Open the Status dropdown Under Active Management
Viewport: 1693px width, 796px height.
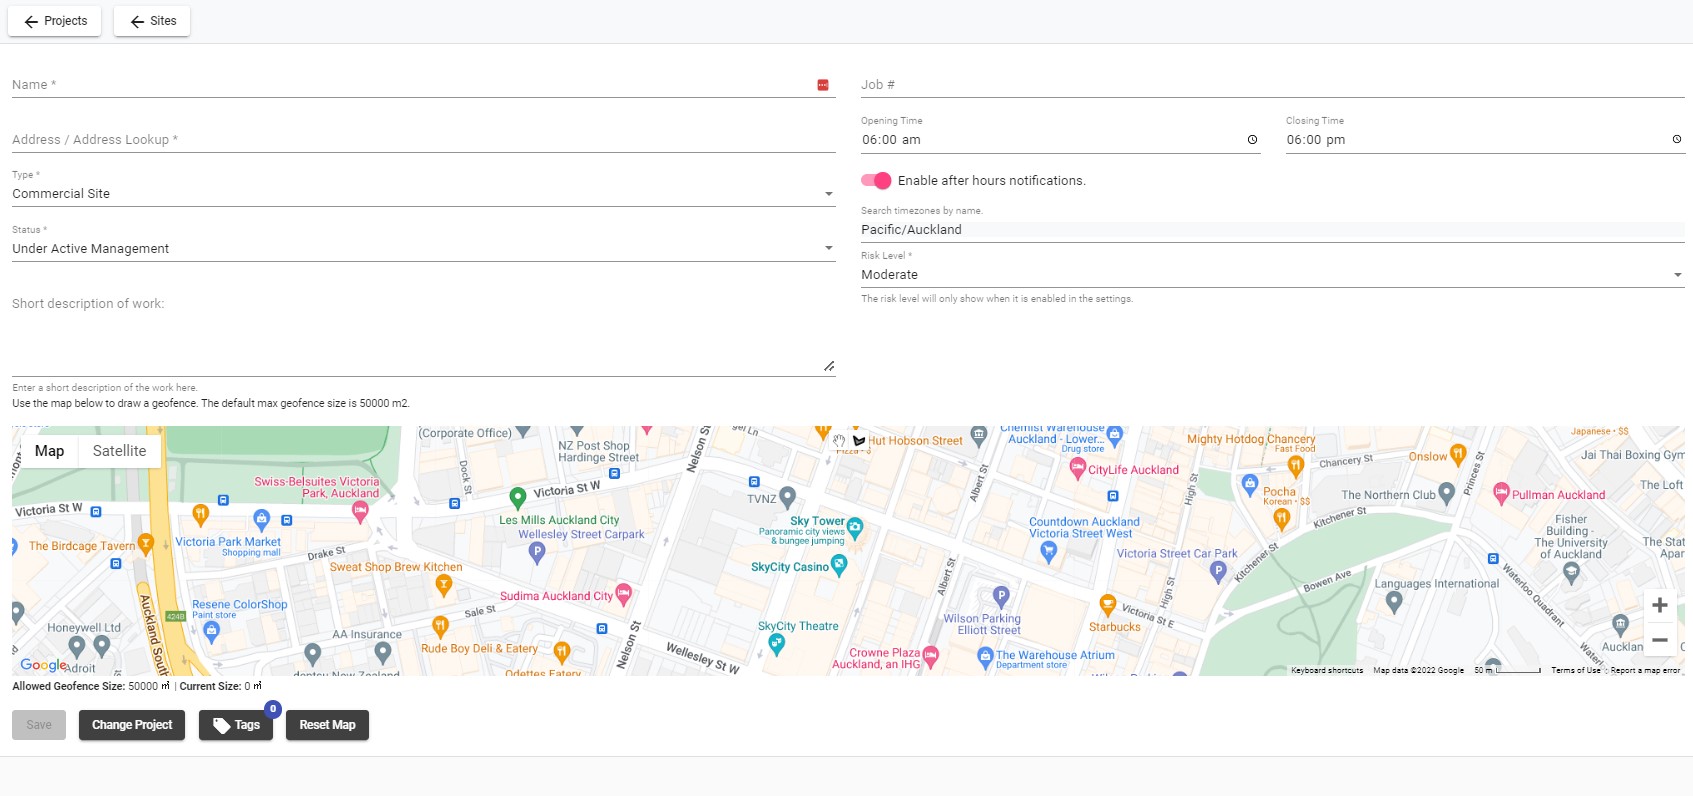[x=423, y=249]
